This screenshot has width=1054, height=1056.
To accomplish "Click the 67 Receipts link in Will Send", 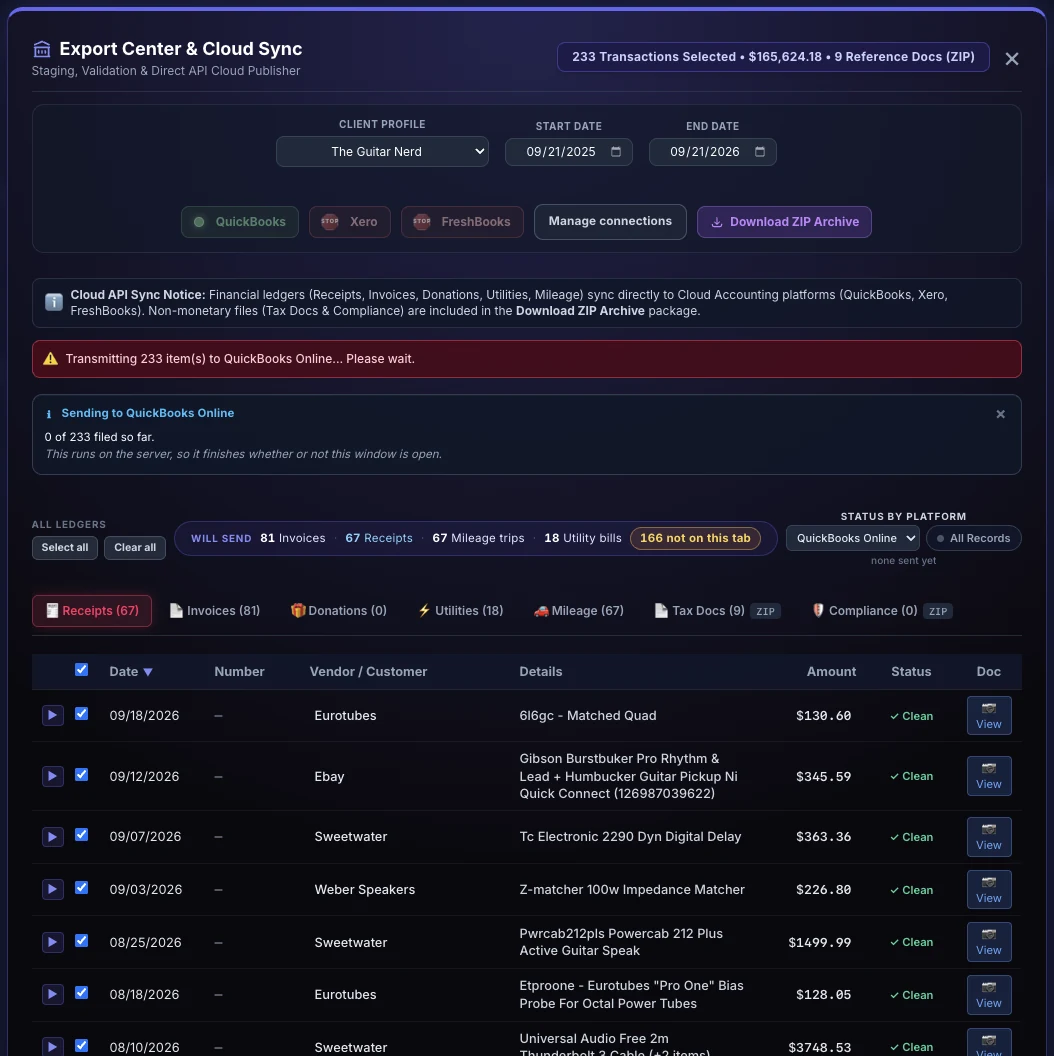I will point(378,538).
